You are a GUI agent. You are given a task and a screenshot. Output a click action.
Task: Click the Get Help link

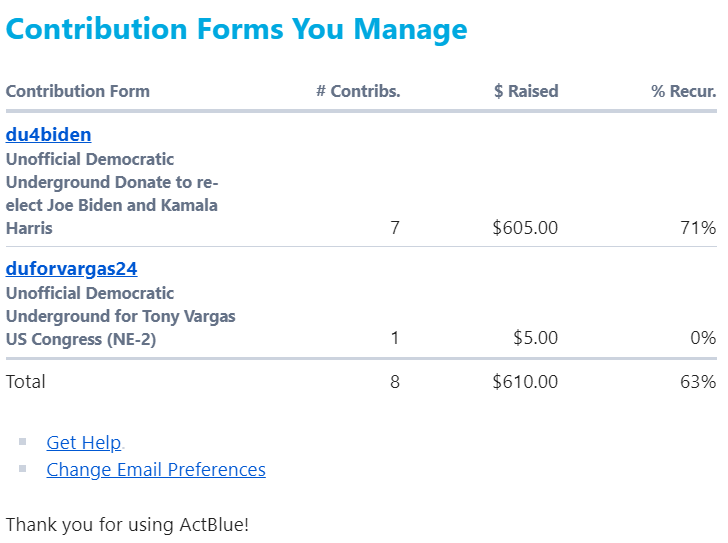(84, 443)
